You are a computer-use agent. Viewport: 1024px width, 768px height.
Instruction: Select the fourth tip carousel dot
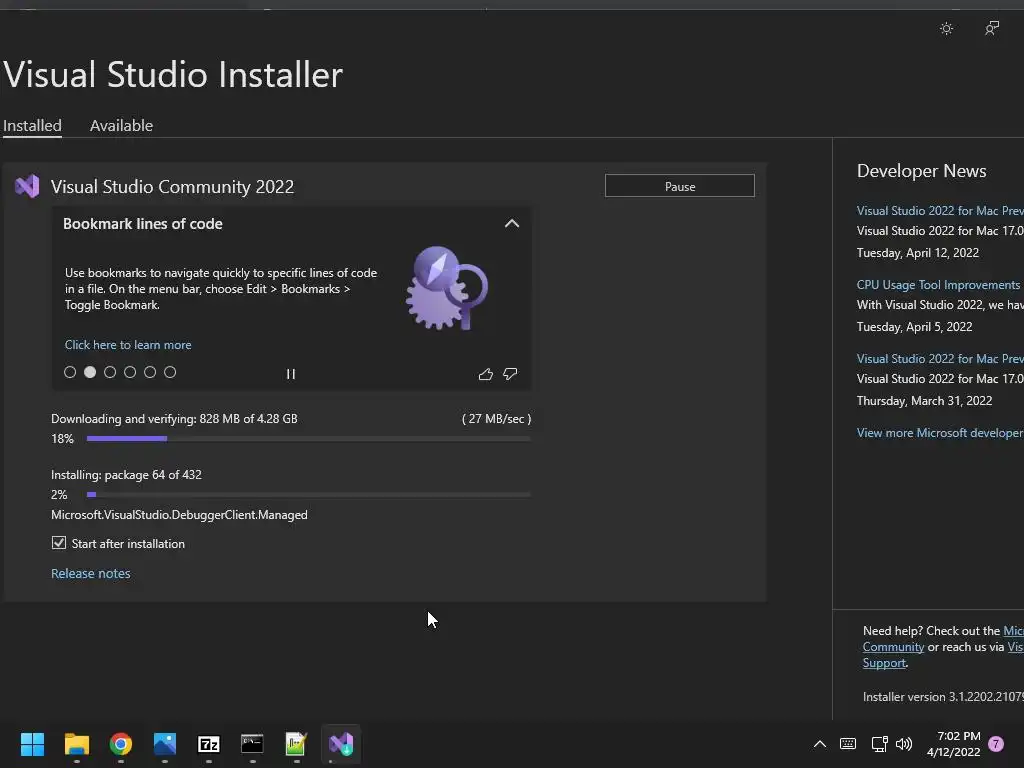130,372
